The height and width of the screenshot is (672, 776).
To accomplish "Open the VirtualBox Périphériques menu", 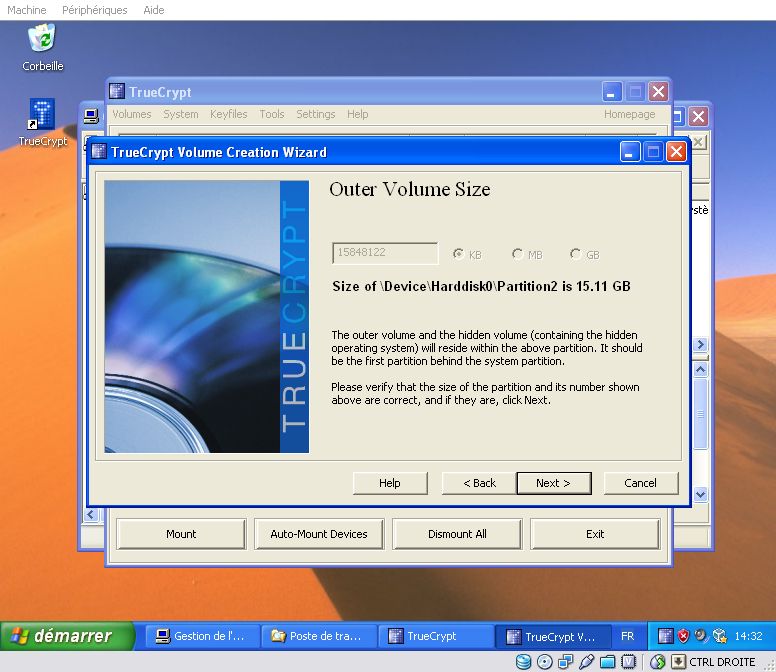I will click(95, 10).
